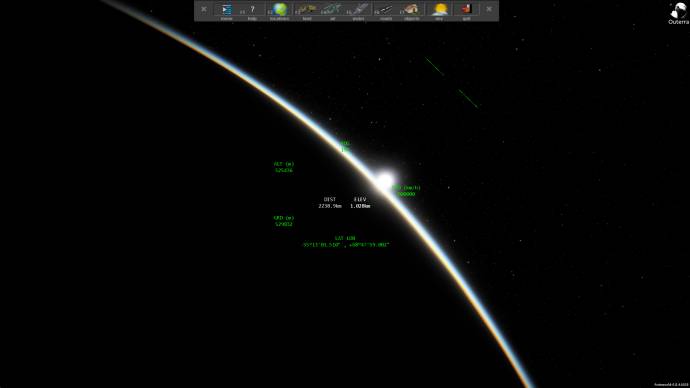
Task: Open the objects house icon
Action: click(411, 10)
